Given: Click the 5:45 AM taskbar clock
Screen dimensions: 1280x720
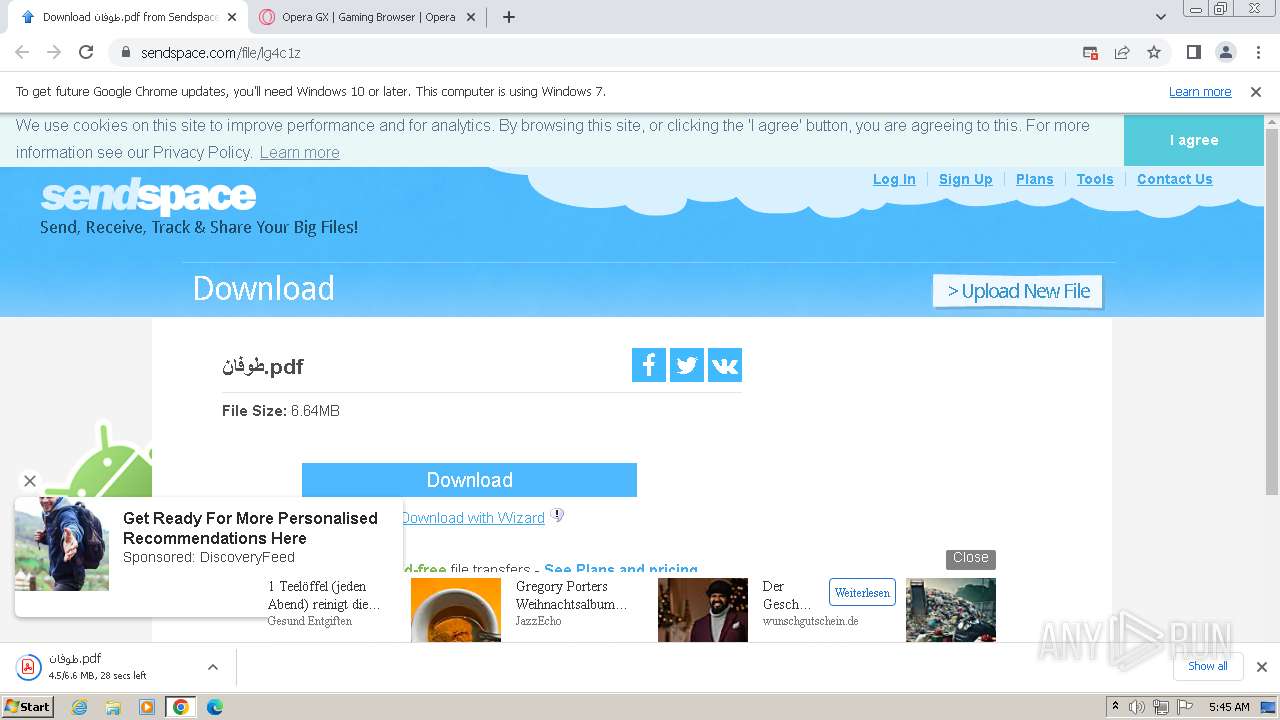Looking at the screenshot, I should 1229,707.
